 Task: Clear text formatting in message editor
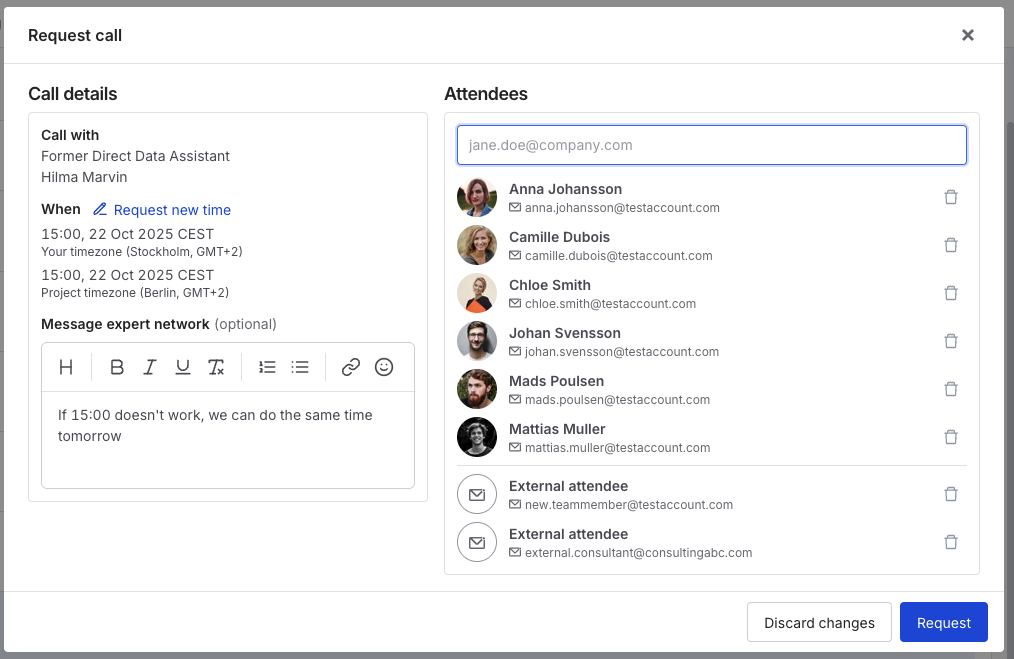(x=216, y=367)
